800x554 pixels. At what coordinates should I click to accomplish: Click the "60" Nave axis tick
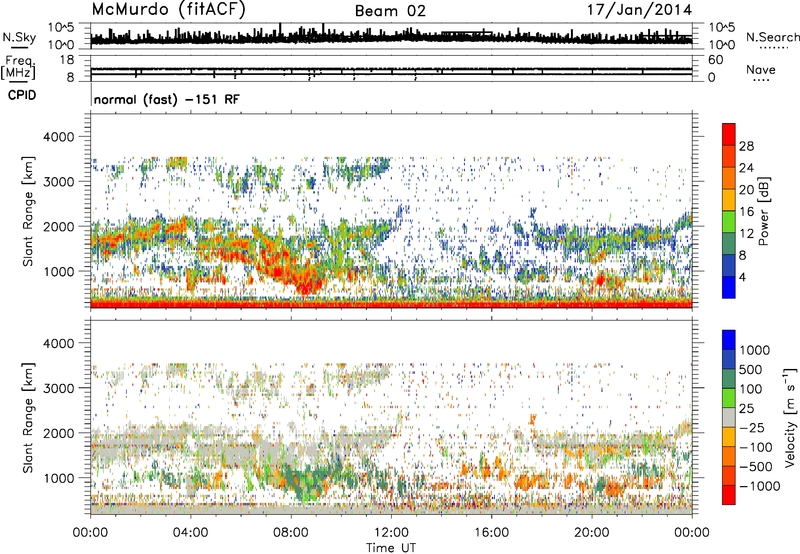coord(715,60)
